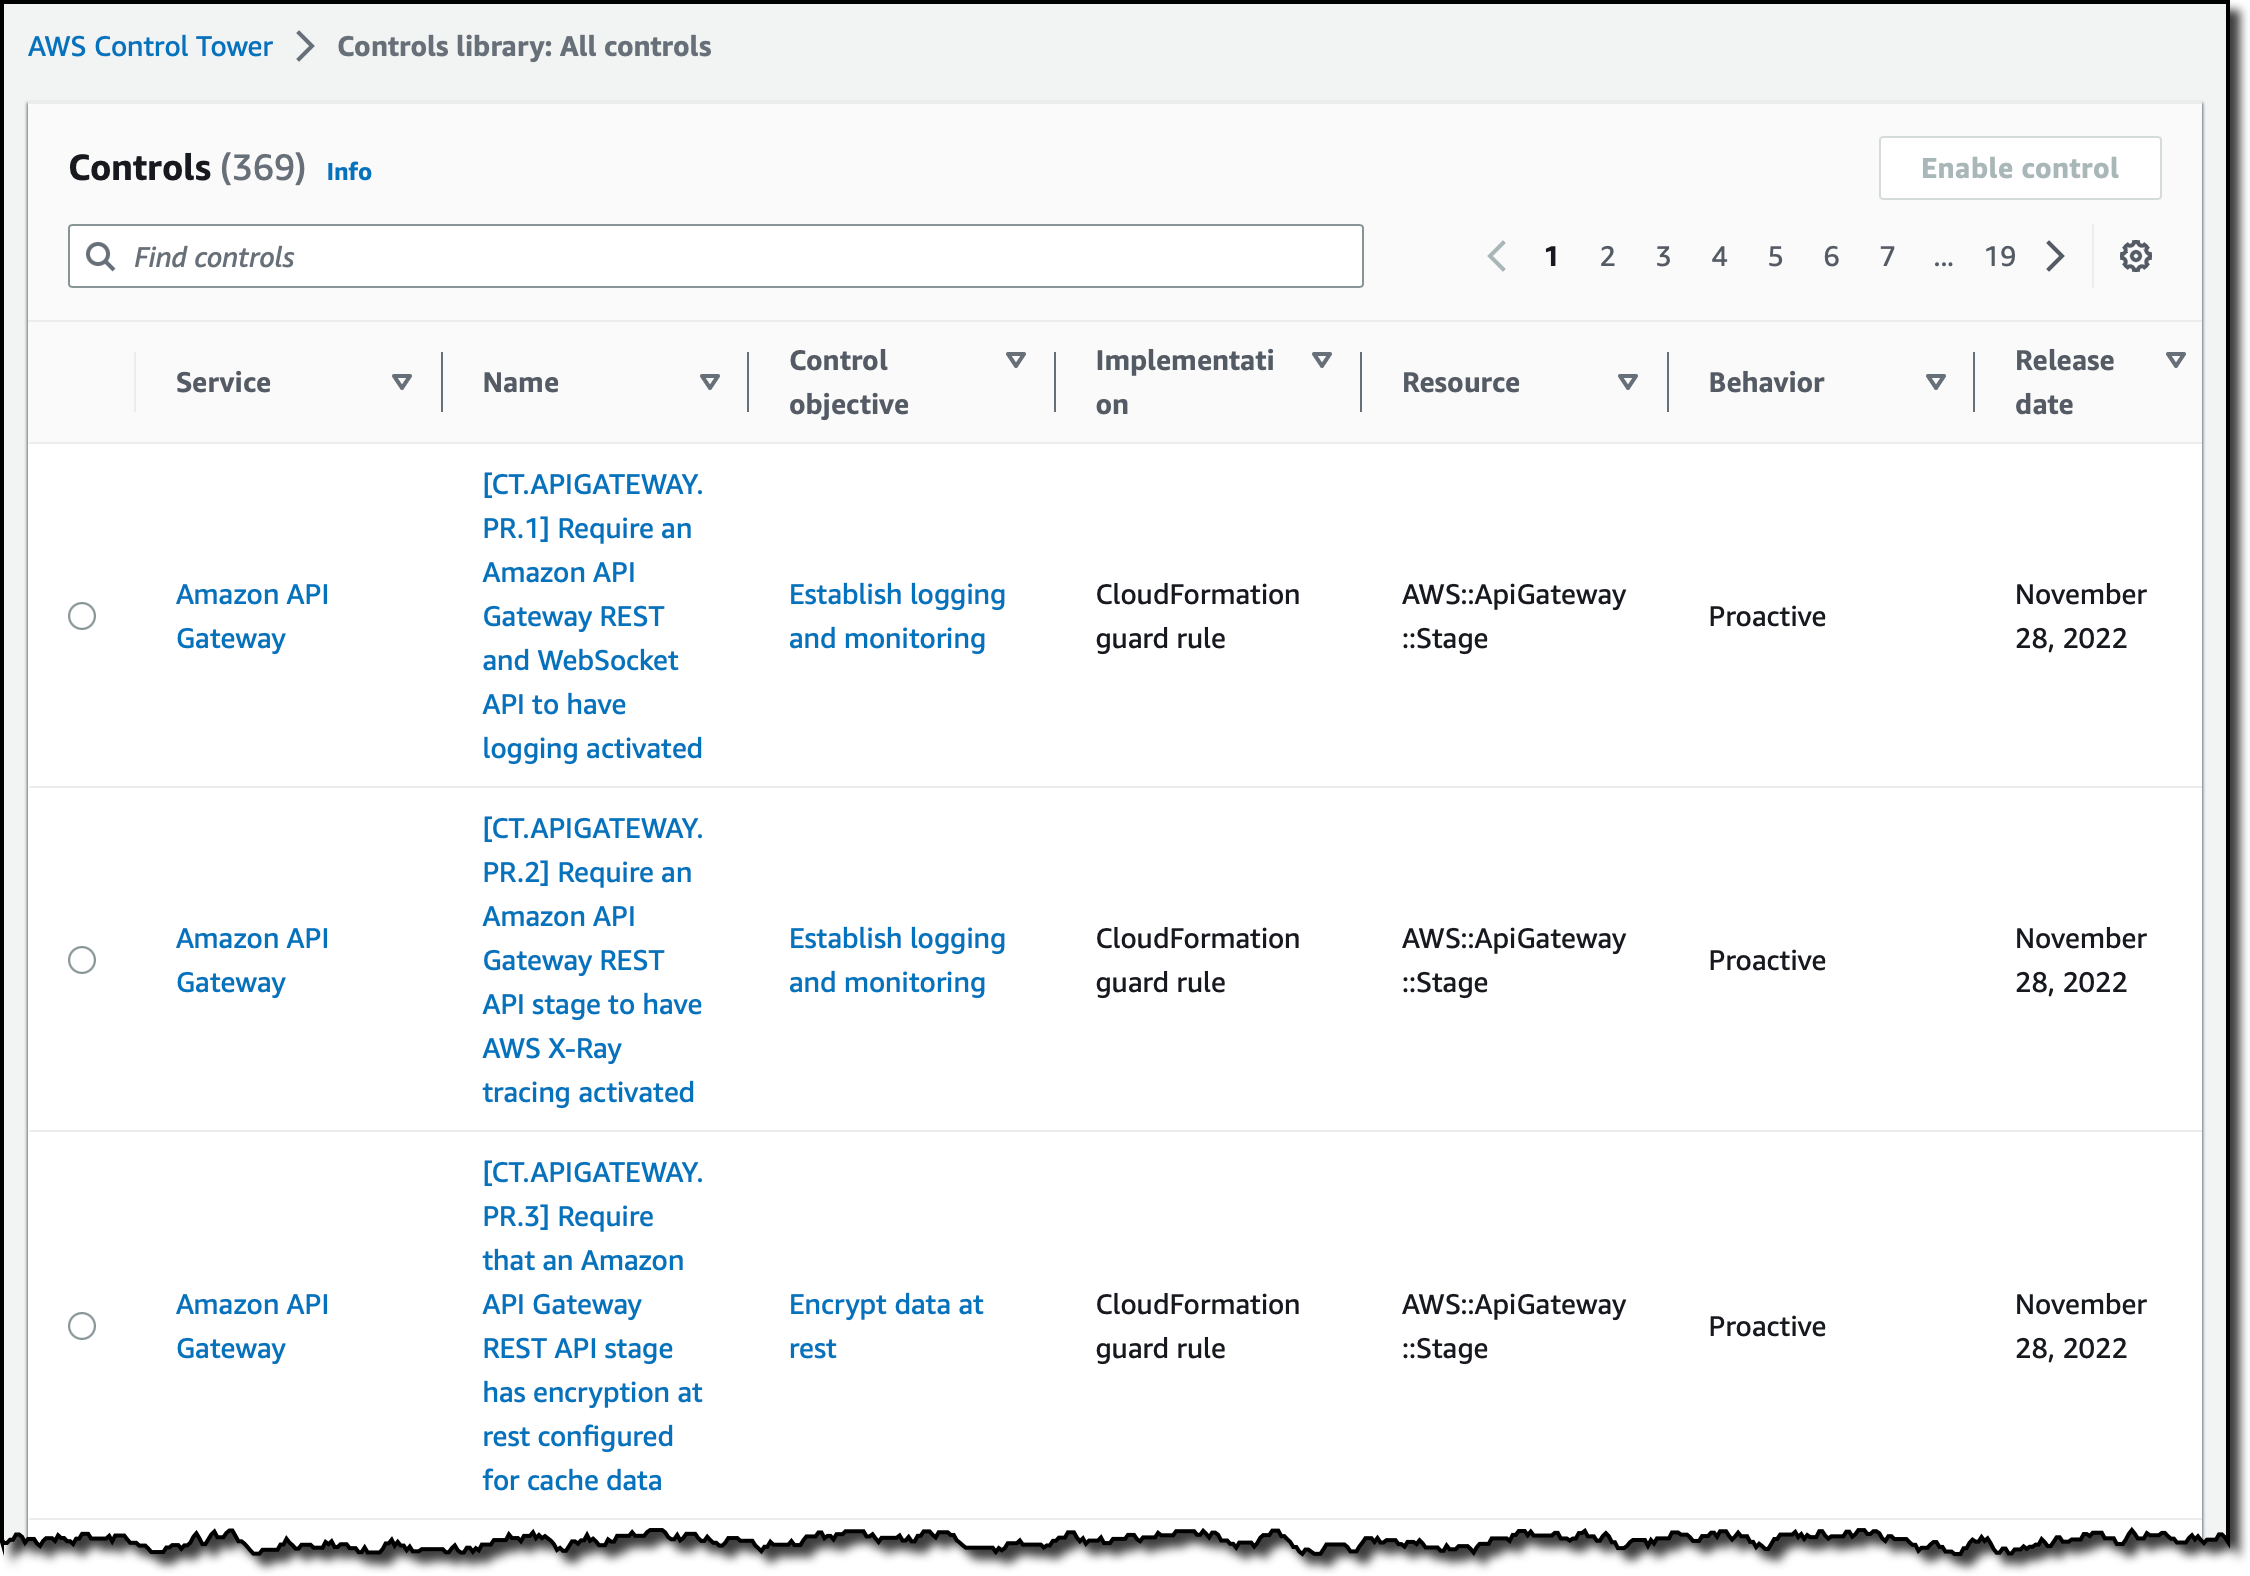Select the CT.APIGATEWAY.PR.2 control radio button

pos(82,960)
